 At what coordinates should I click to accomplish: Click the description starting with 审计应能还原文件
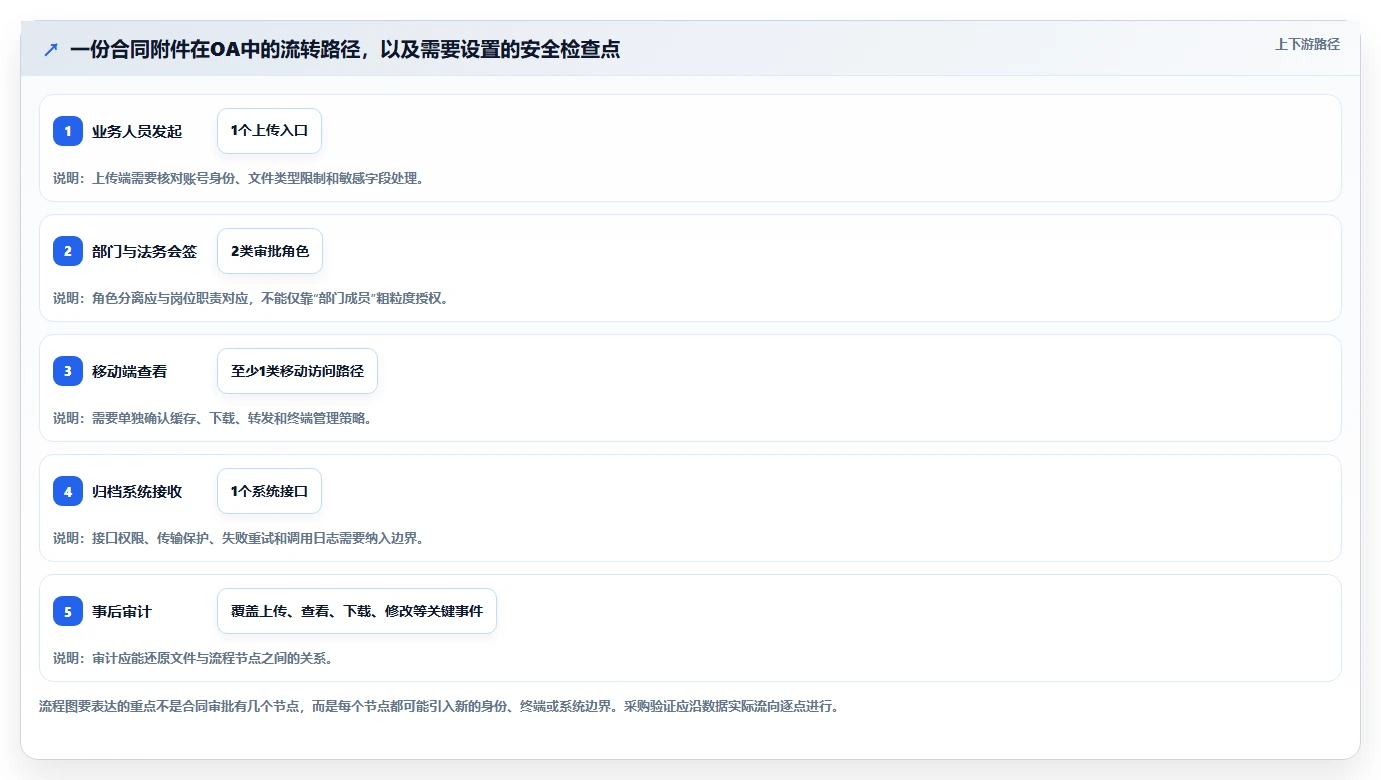193,658
